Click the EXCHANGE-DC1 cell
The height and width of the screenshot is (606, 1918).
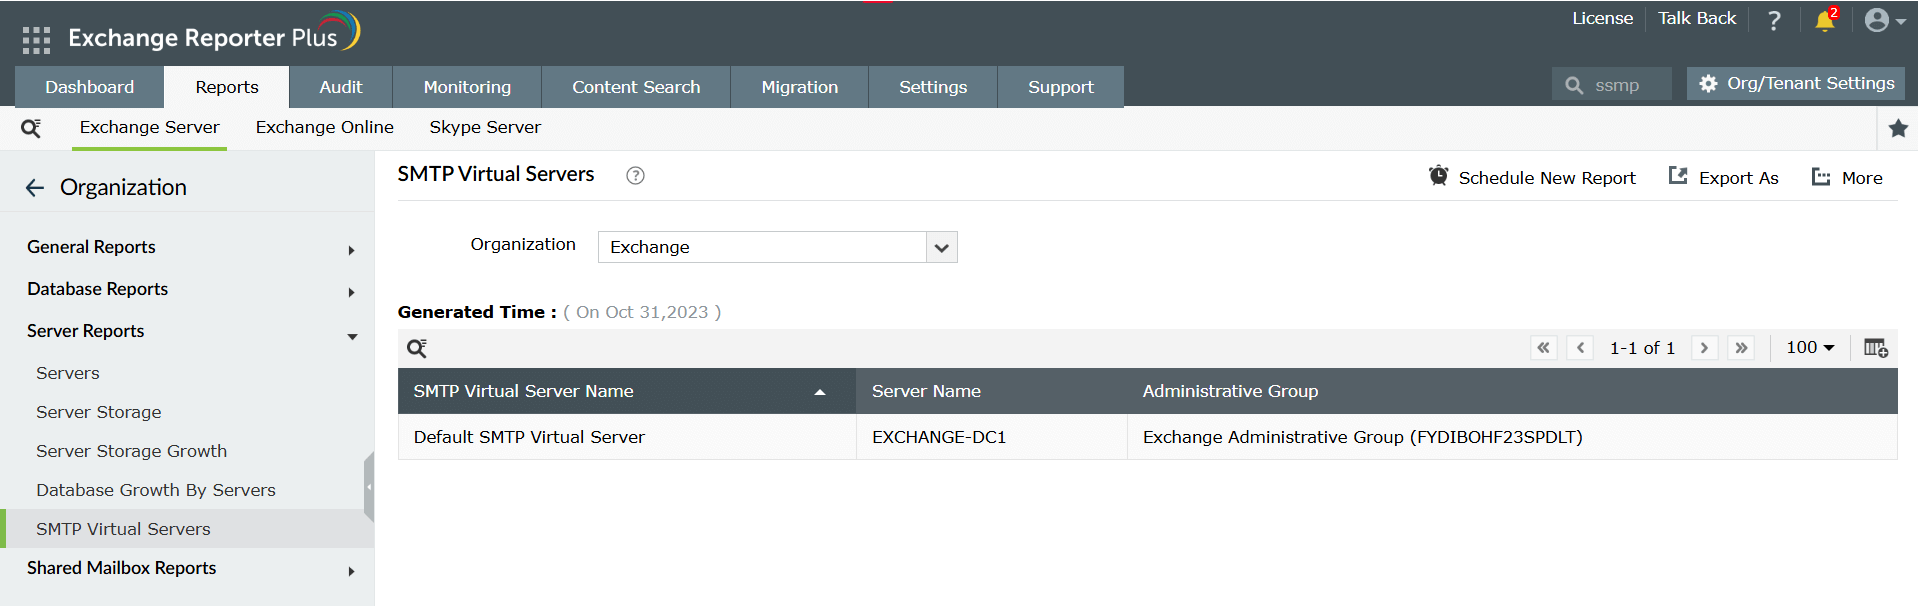tap(992, 437)
